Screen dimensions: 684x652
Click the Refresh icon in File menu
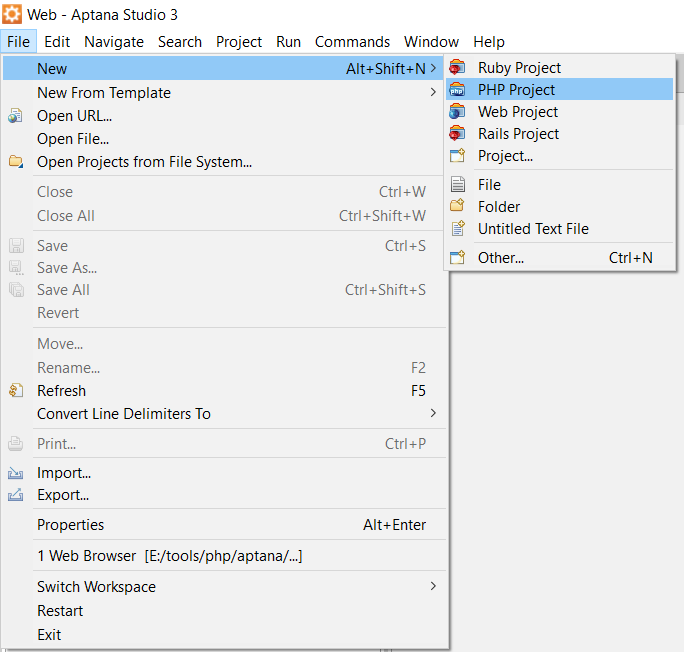click(16, 390)
